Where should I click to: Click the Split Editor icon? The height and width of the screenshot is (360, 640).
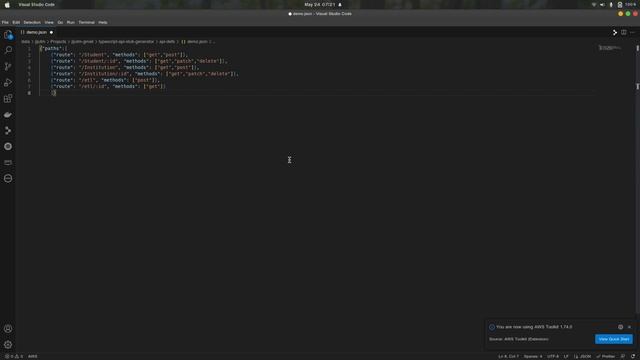coord(624,32)
